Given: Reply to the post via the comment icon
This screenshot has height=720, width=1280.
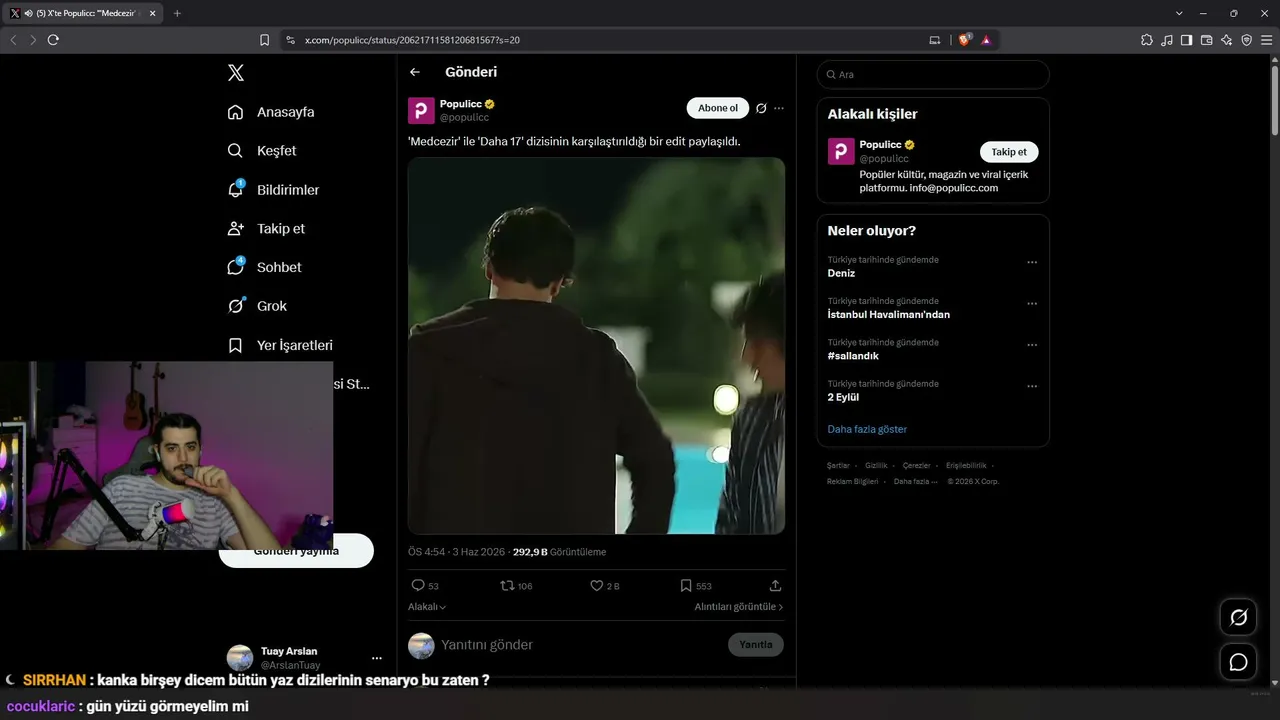Looking at the screenshot, I should click(418, 586).
